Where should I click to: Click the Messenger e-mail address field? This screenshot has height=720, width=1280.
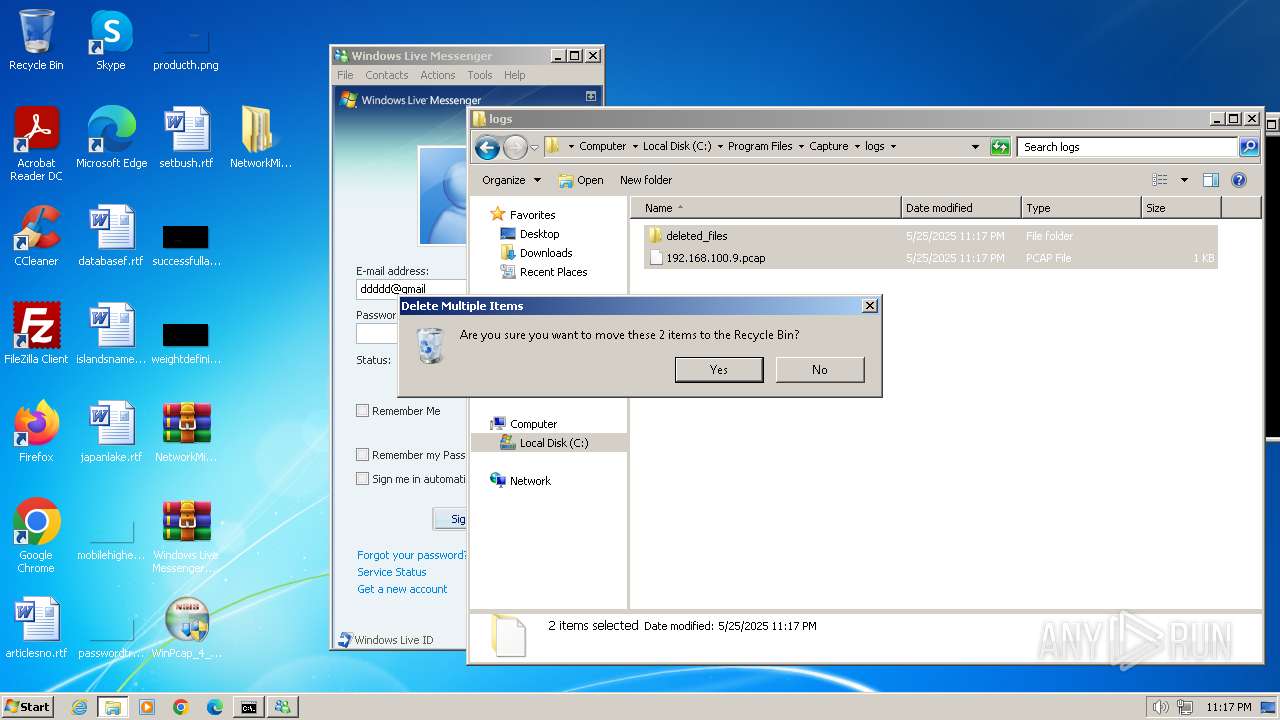click(411, 289)
